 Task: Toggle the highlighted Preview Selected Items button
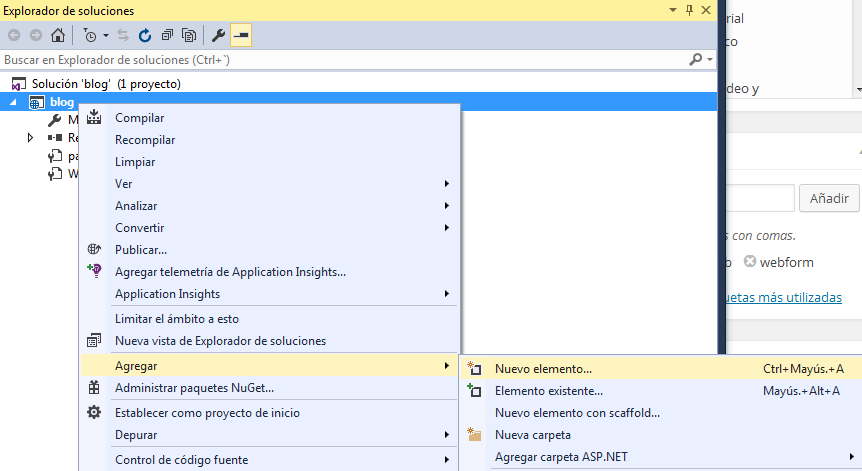click(240, 35)
